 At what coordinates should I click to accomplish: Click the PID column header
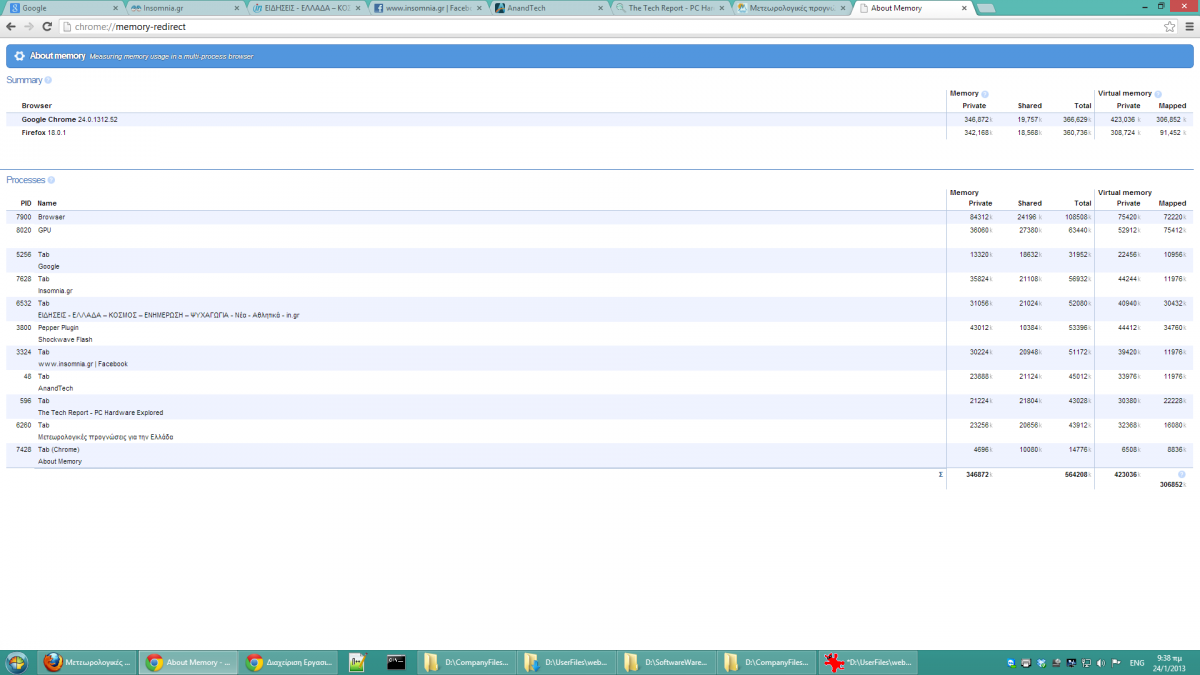point(26,203)
